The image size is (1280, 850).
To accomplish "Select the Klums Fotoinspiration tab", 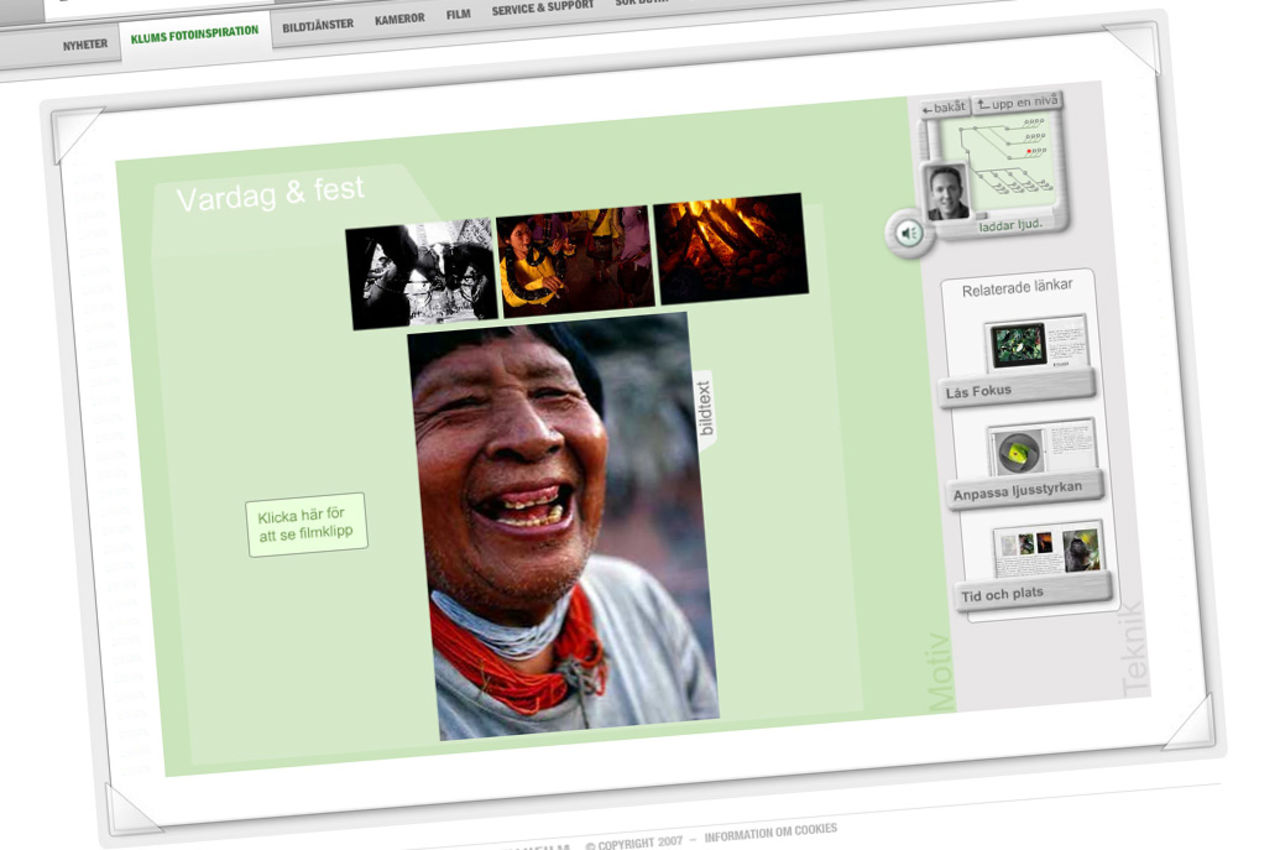I will tap(194, 35).
